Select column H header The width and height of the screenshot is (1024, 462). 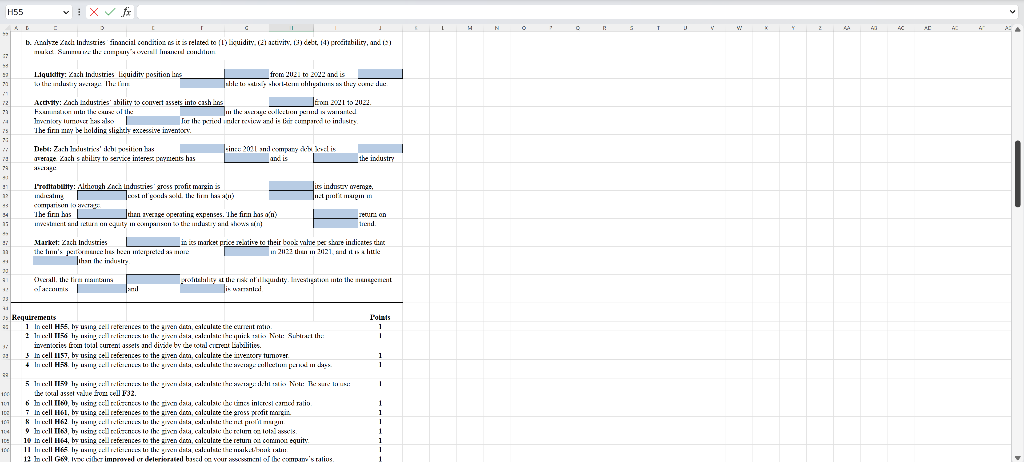pos(291,28)
